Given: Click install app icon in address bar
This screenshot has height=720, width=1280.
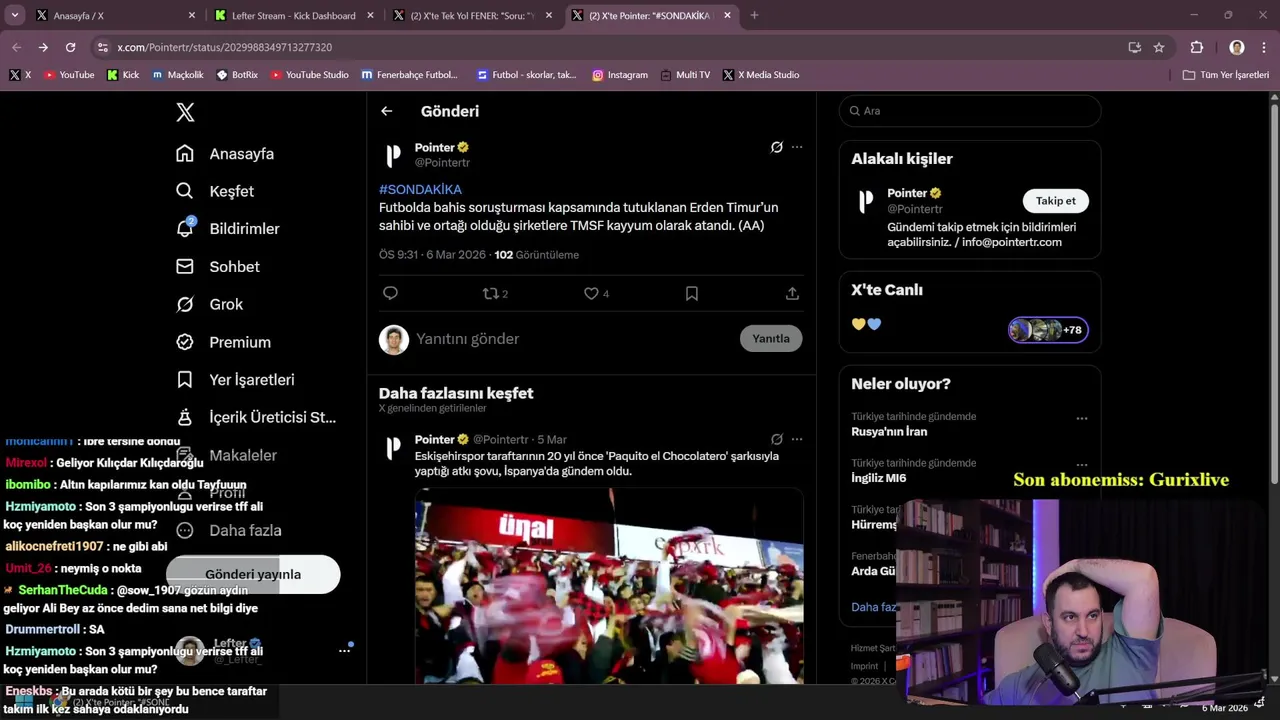Looking at the screenshot, I should 1134,47.
